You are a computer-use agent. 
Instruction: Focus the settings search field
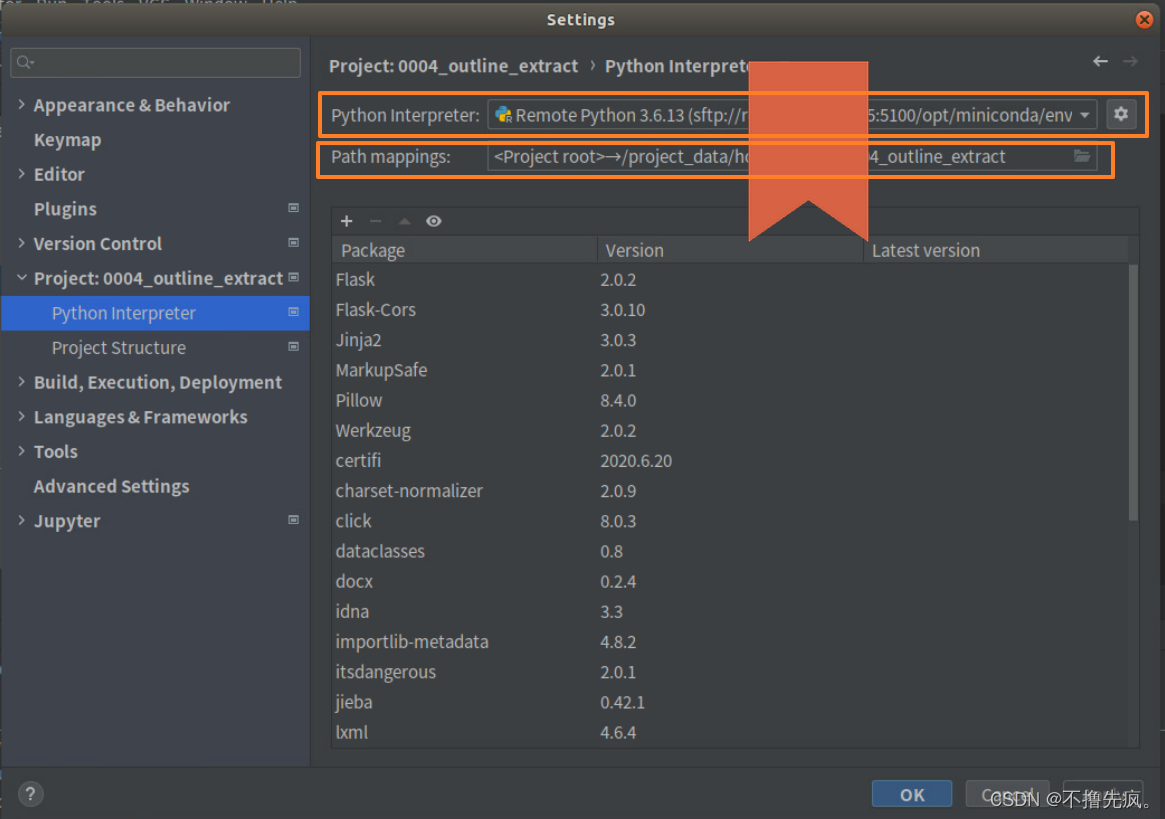coord(155,62)
